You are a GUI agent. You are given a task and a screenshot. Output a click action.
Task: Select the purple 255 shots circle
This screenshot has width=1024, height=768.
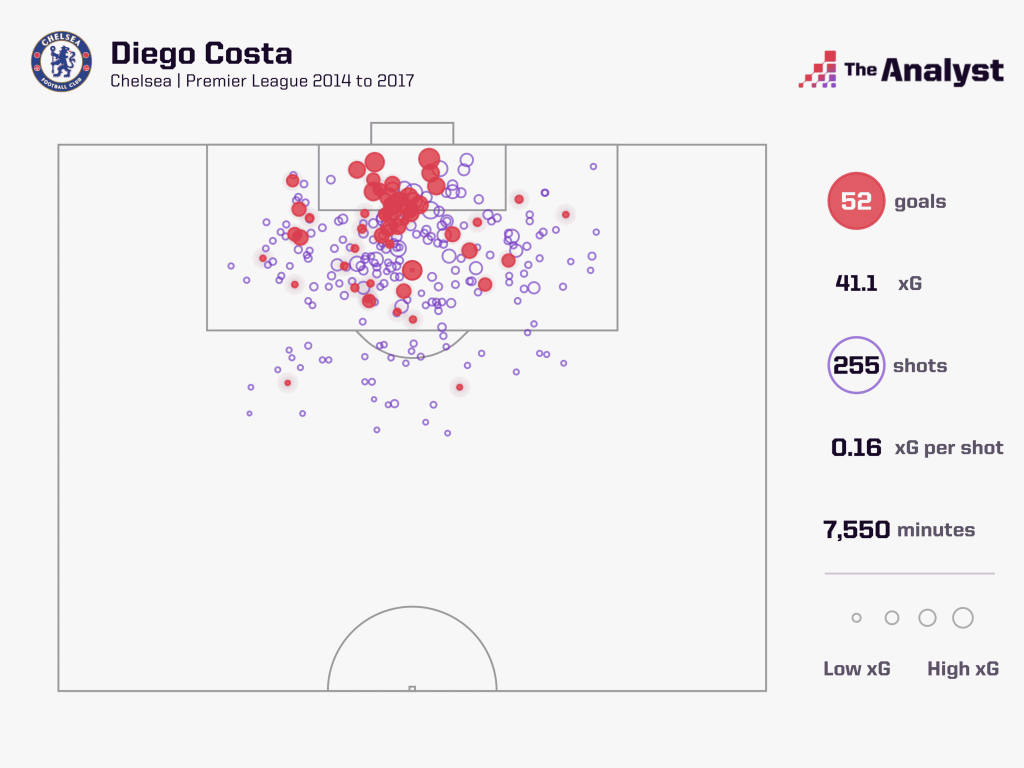click(856, 365)
